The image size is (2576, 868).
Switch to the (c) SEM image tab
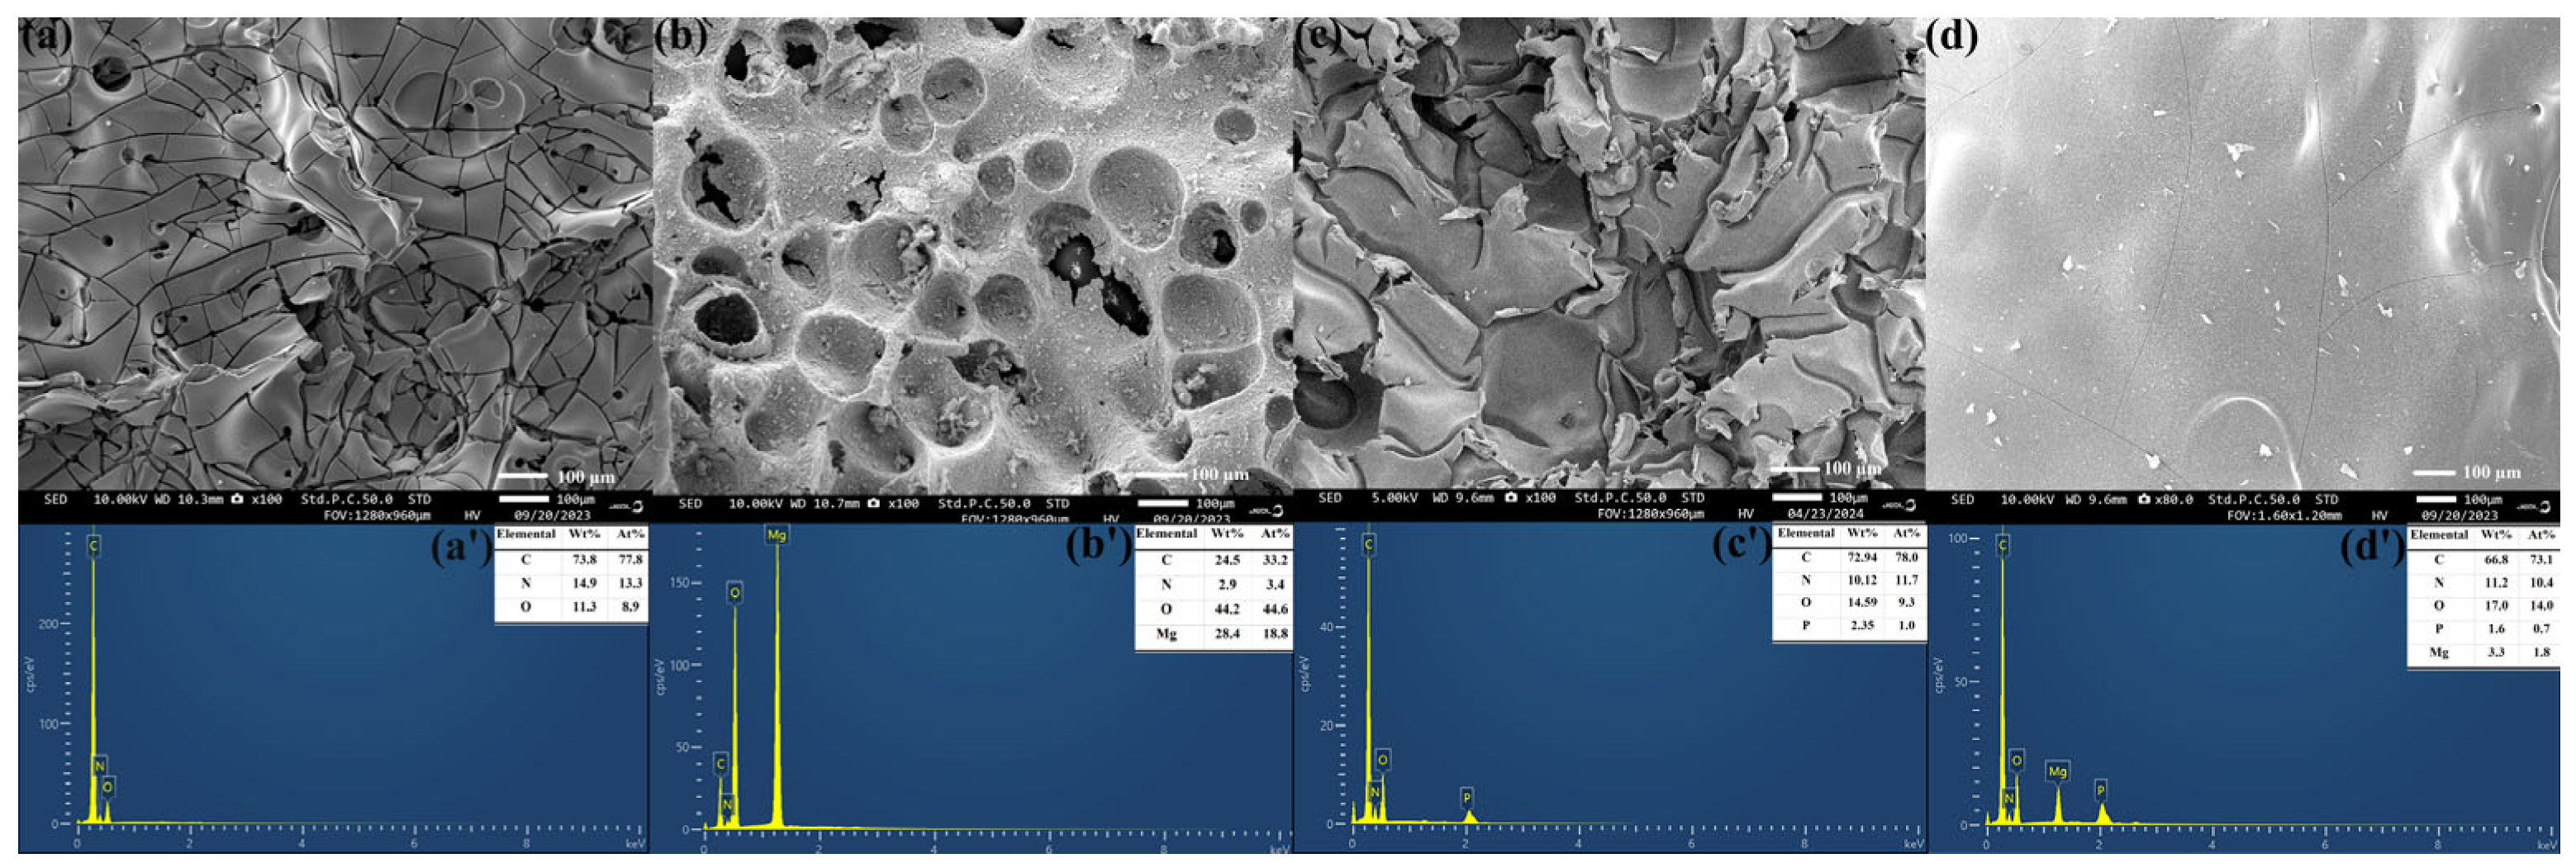tap(1320, 35)
